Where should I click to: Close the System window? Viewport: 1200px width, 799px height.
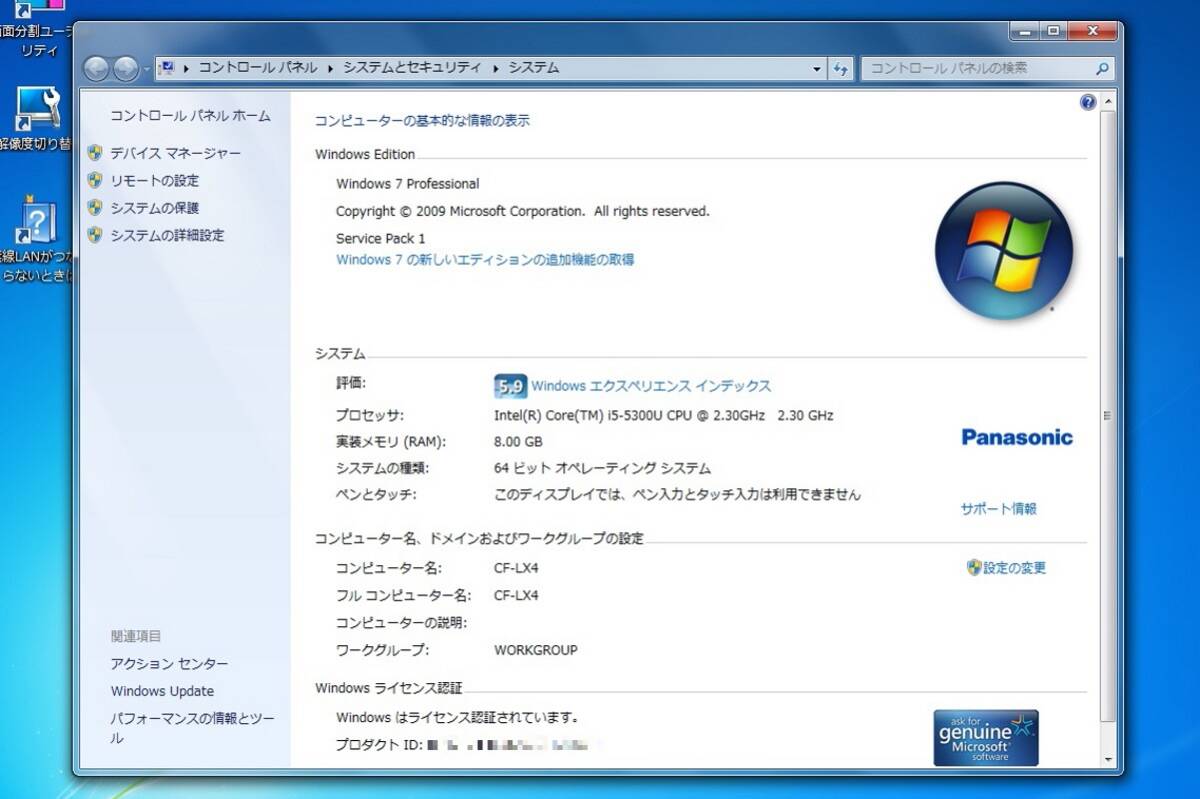pyautogui.click(x=1092, y=31)
